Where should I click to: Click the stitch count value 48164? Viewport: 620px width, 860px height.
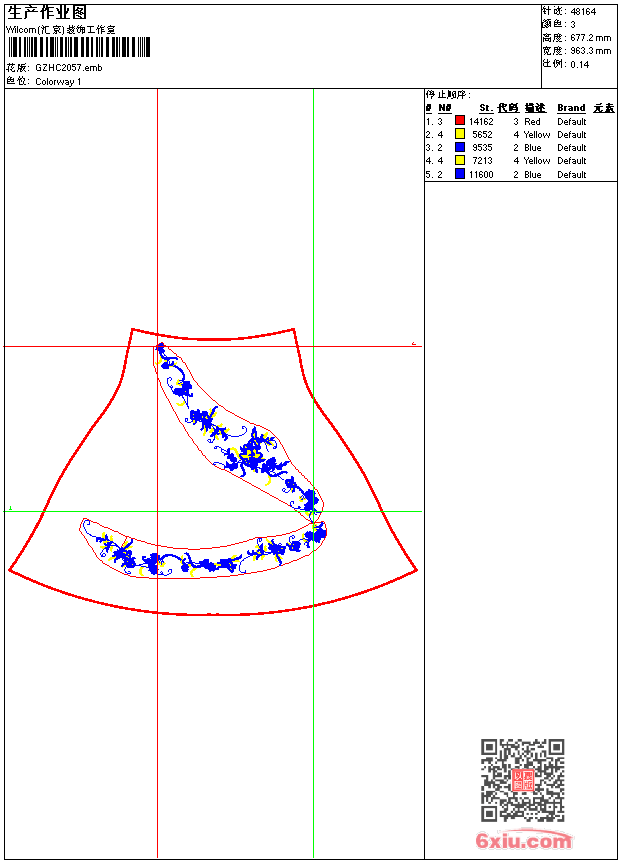pyautogui.click(x=583, y=12)
